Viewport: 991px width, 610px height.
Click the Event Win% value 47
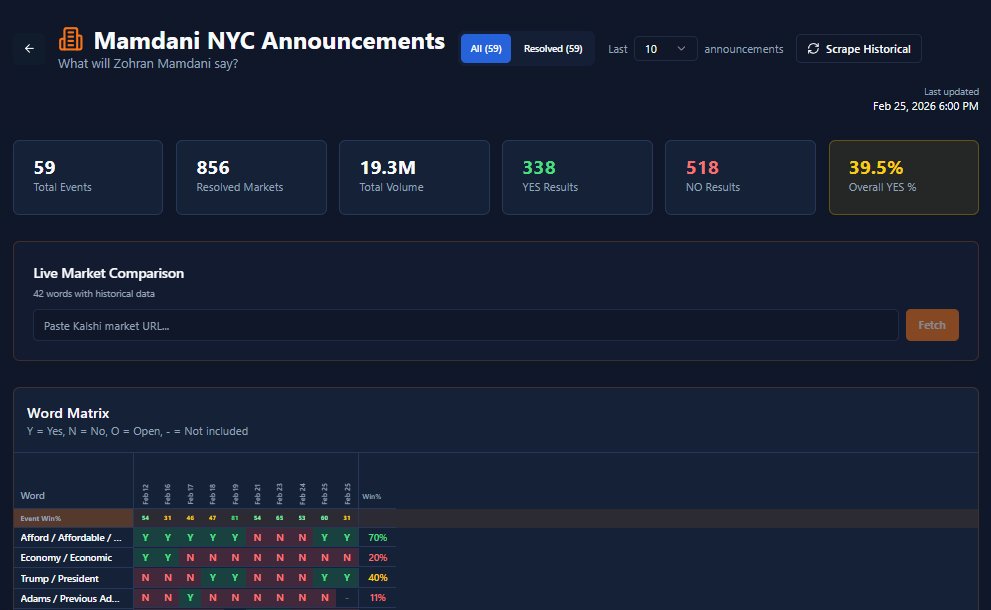click(212, 518)
